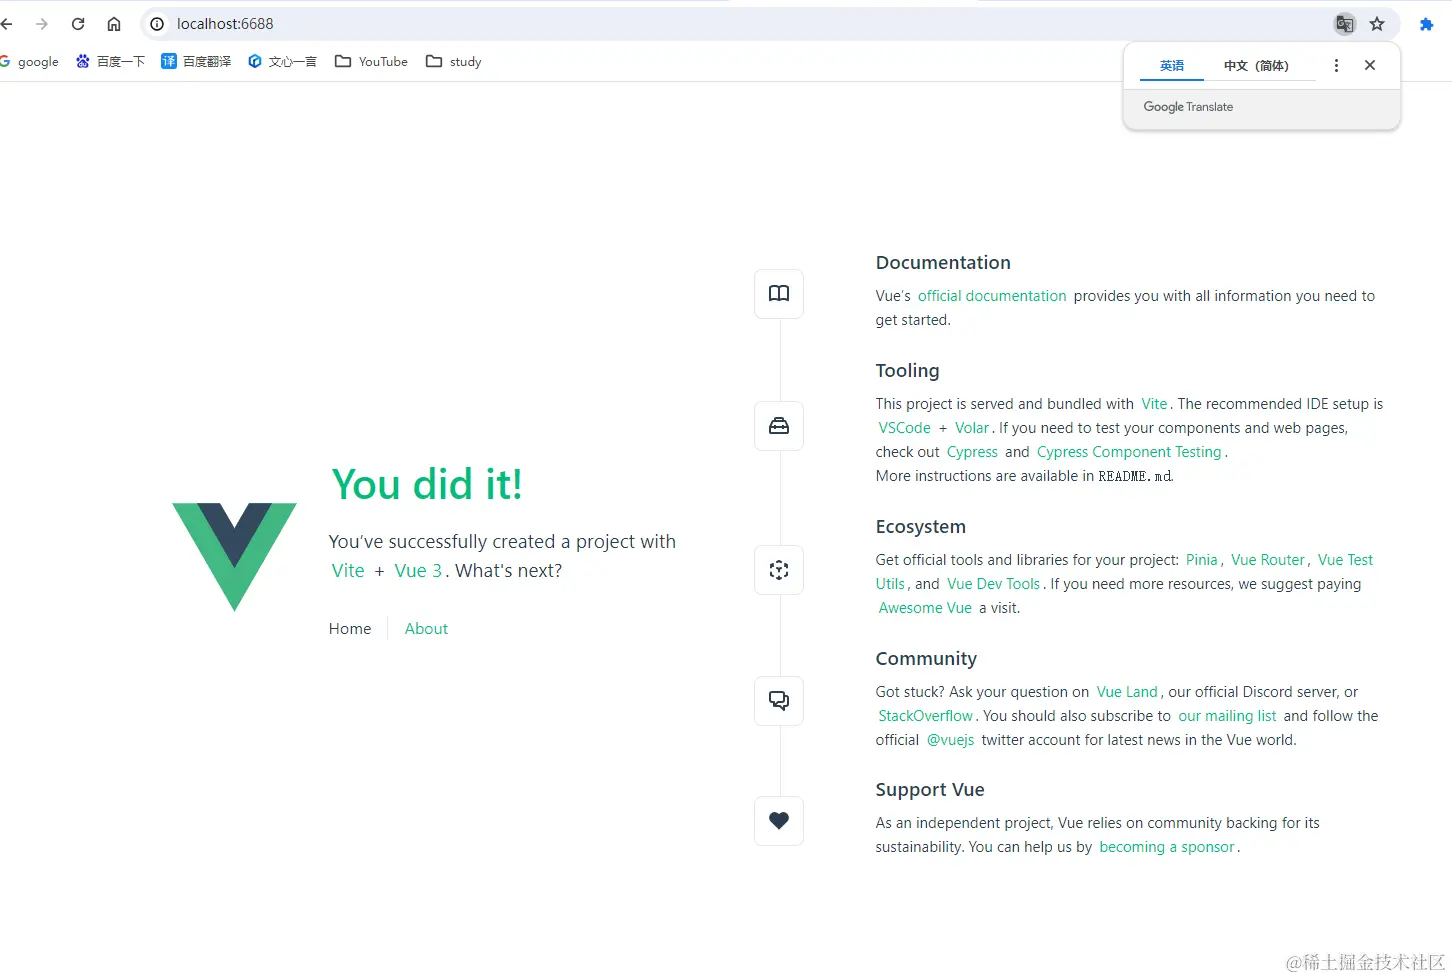
Task: Open the 文心一言 bookmark
Action: 282,62
